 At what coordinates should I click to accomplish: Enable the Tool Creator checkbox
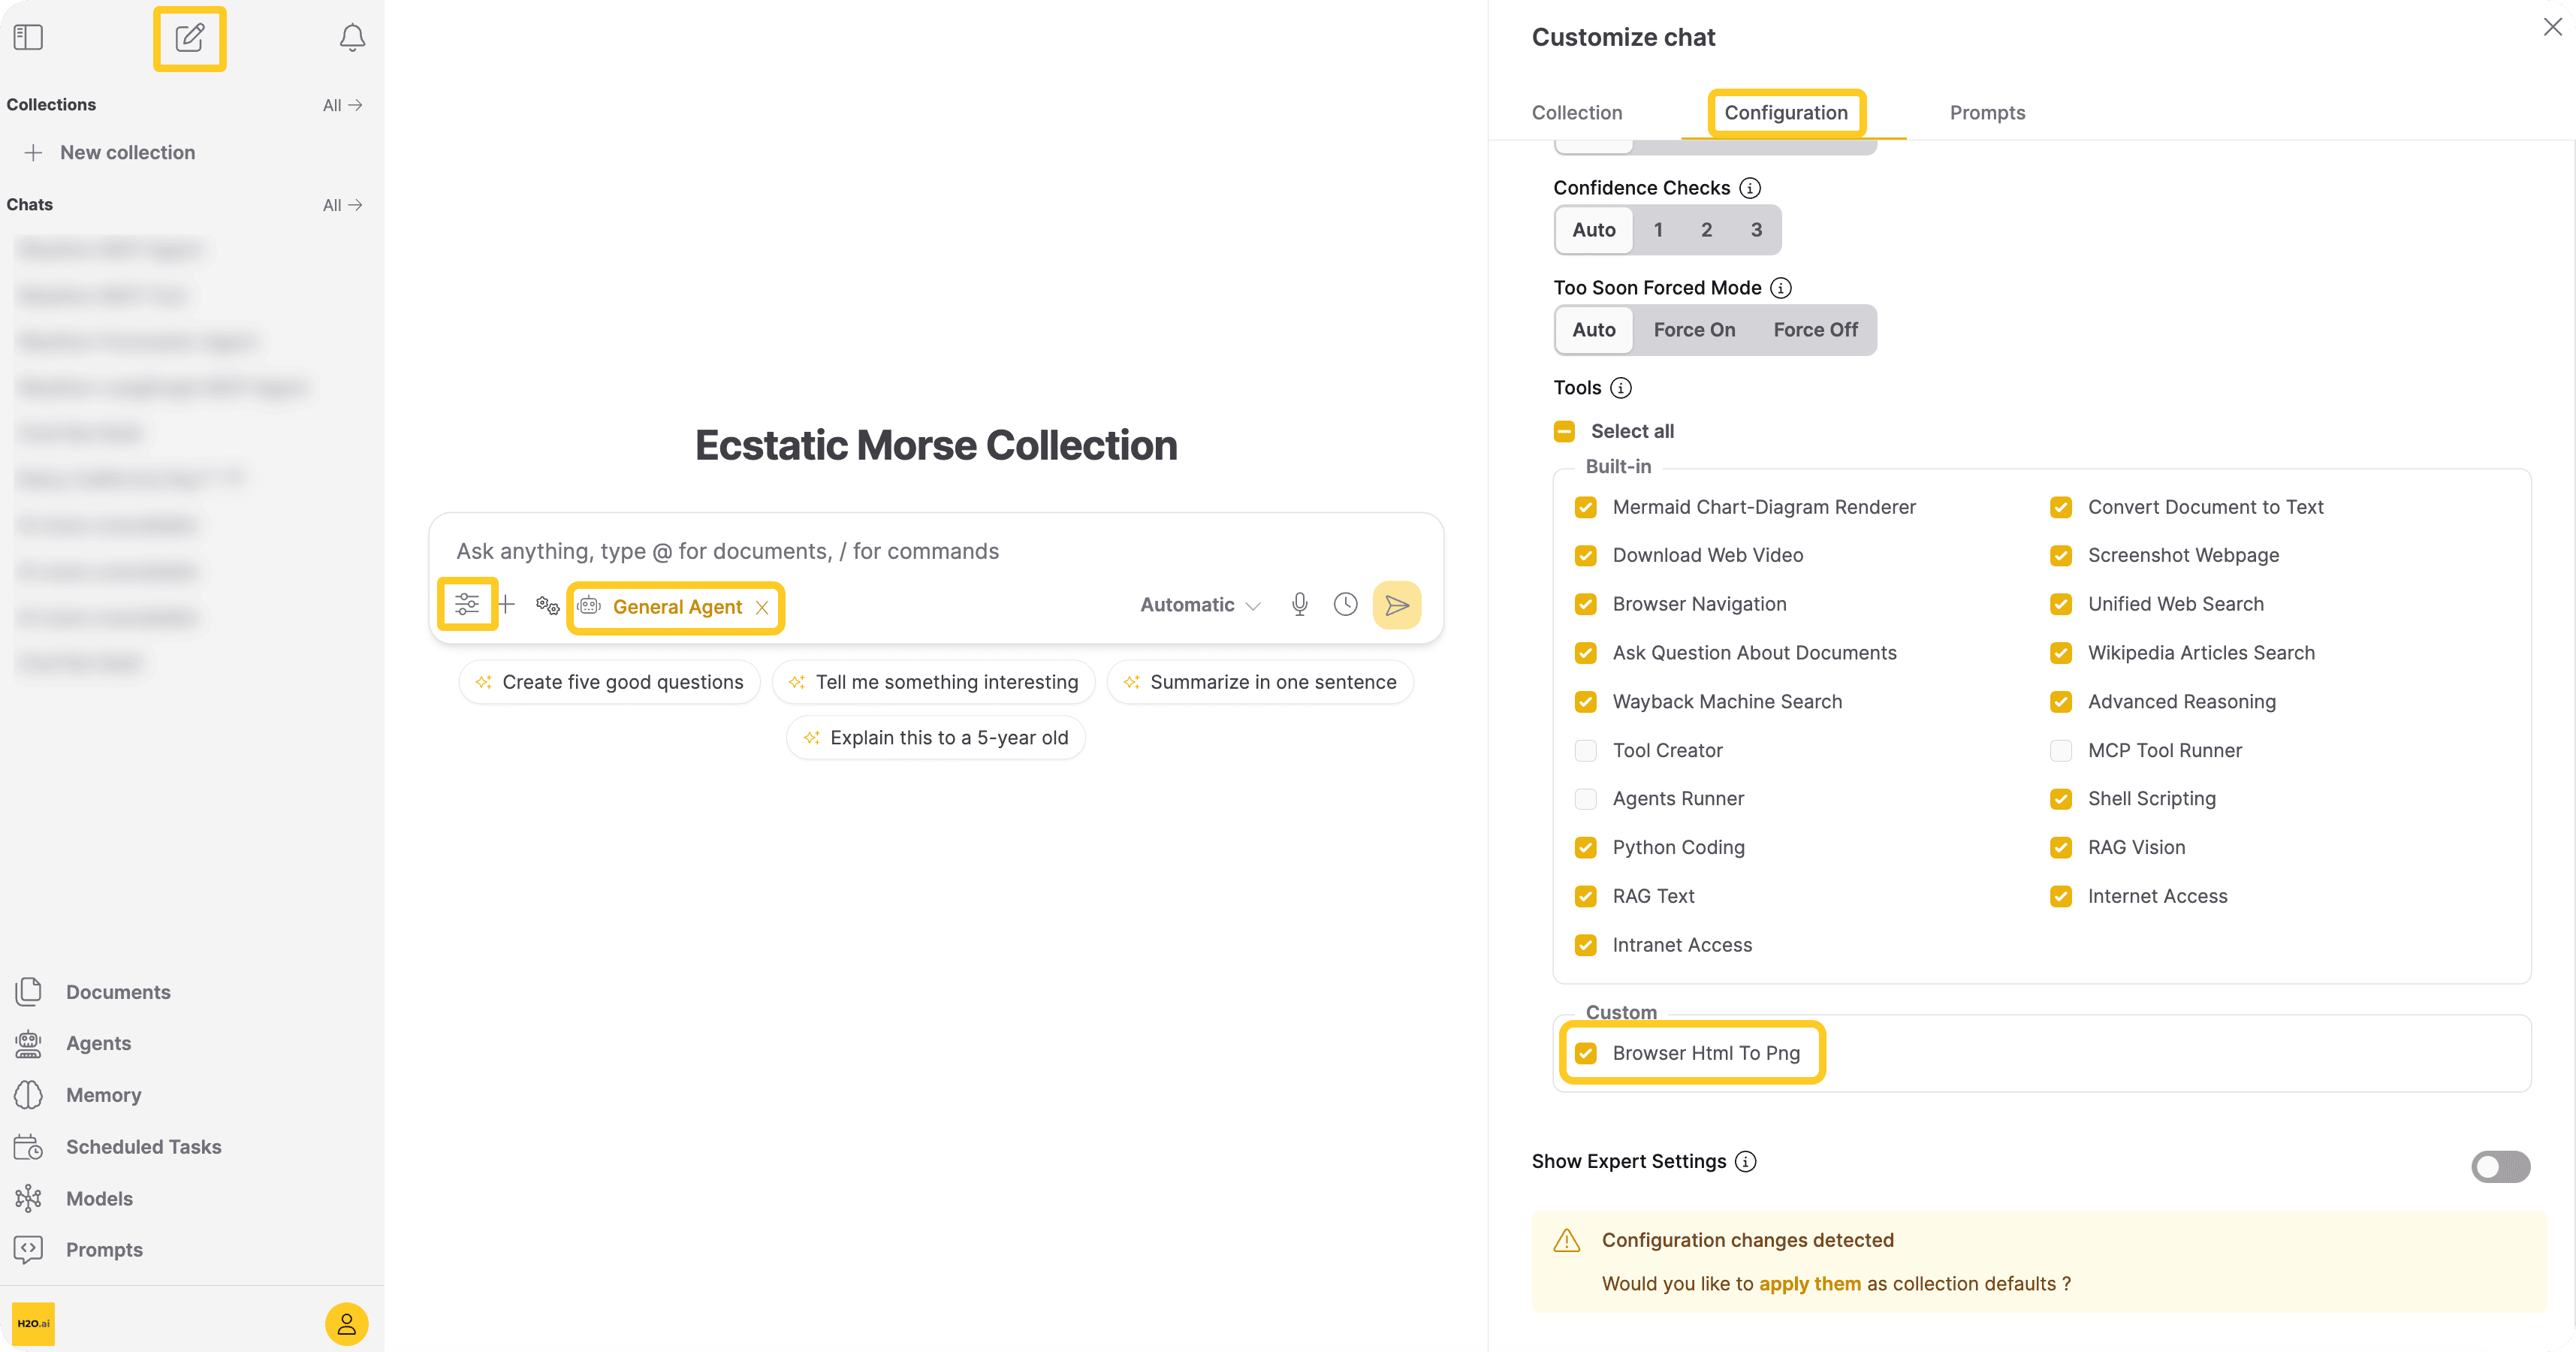click(x=1585, y=750)
